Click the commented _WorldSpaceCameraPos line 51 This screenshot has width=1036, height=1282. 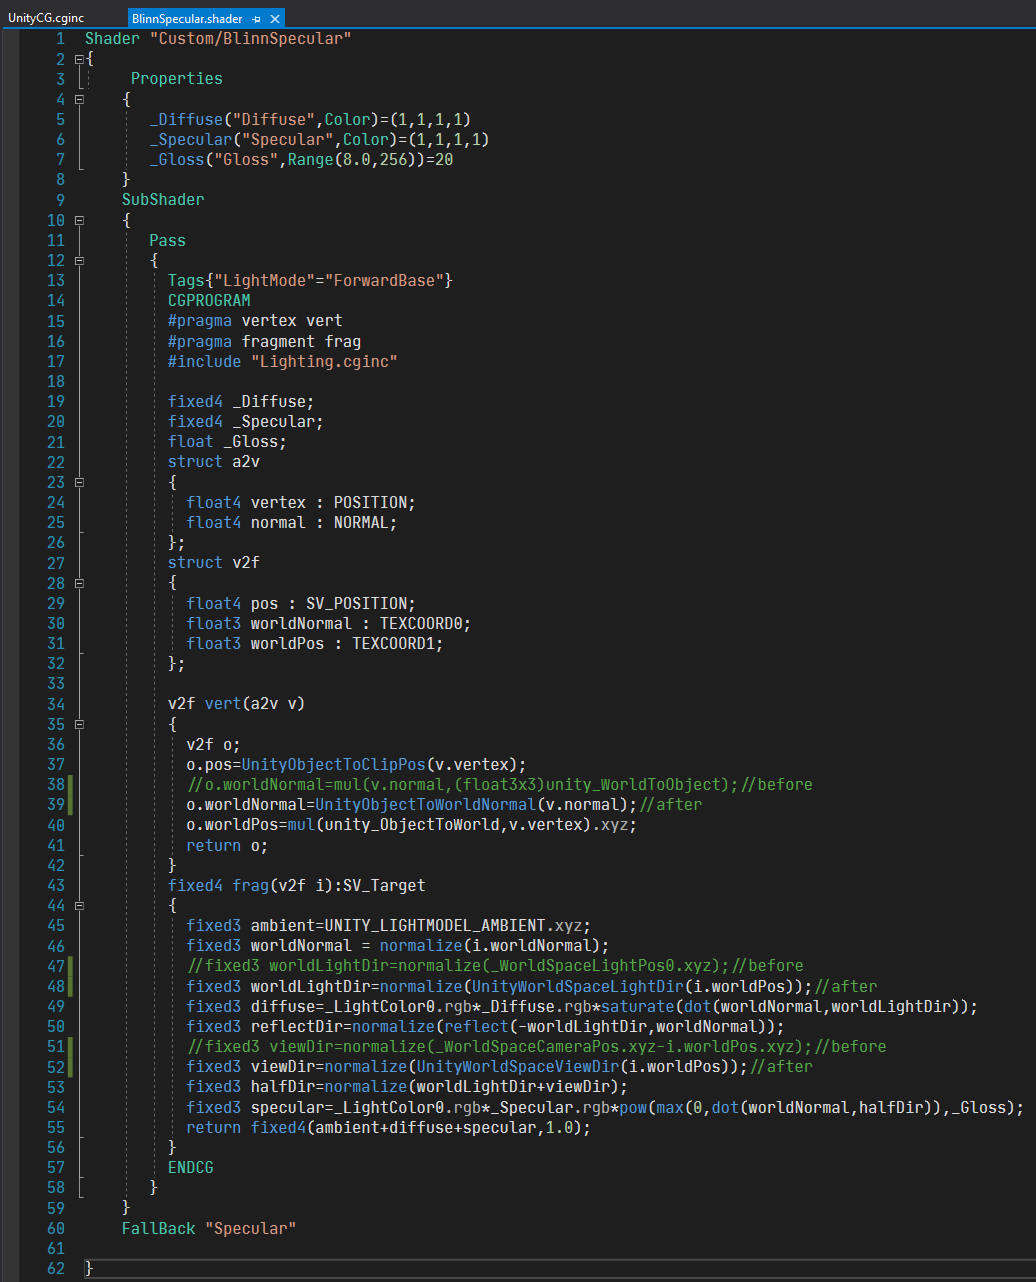pyautogui.click(x=537, y=1046)
